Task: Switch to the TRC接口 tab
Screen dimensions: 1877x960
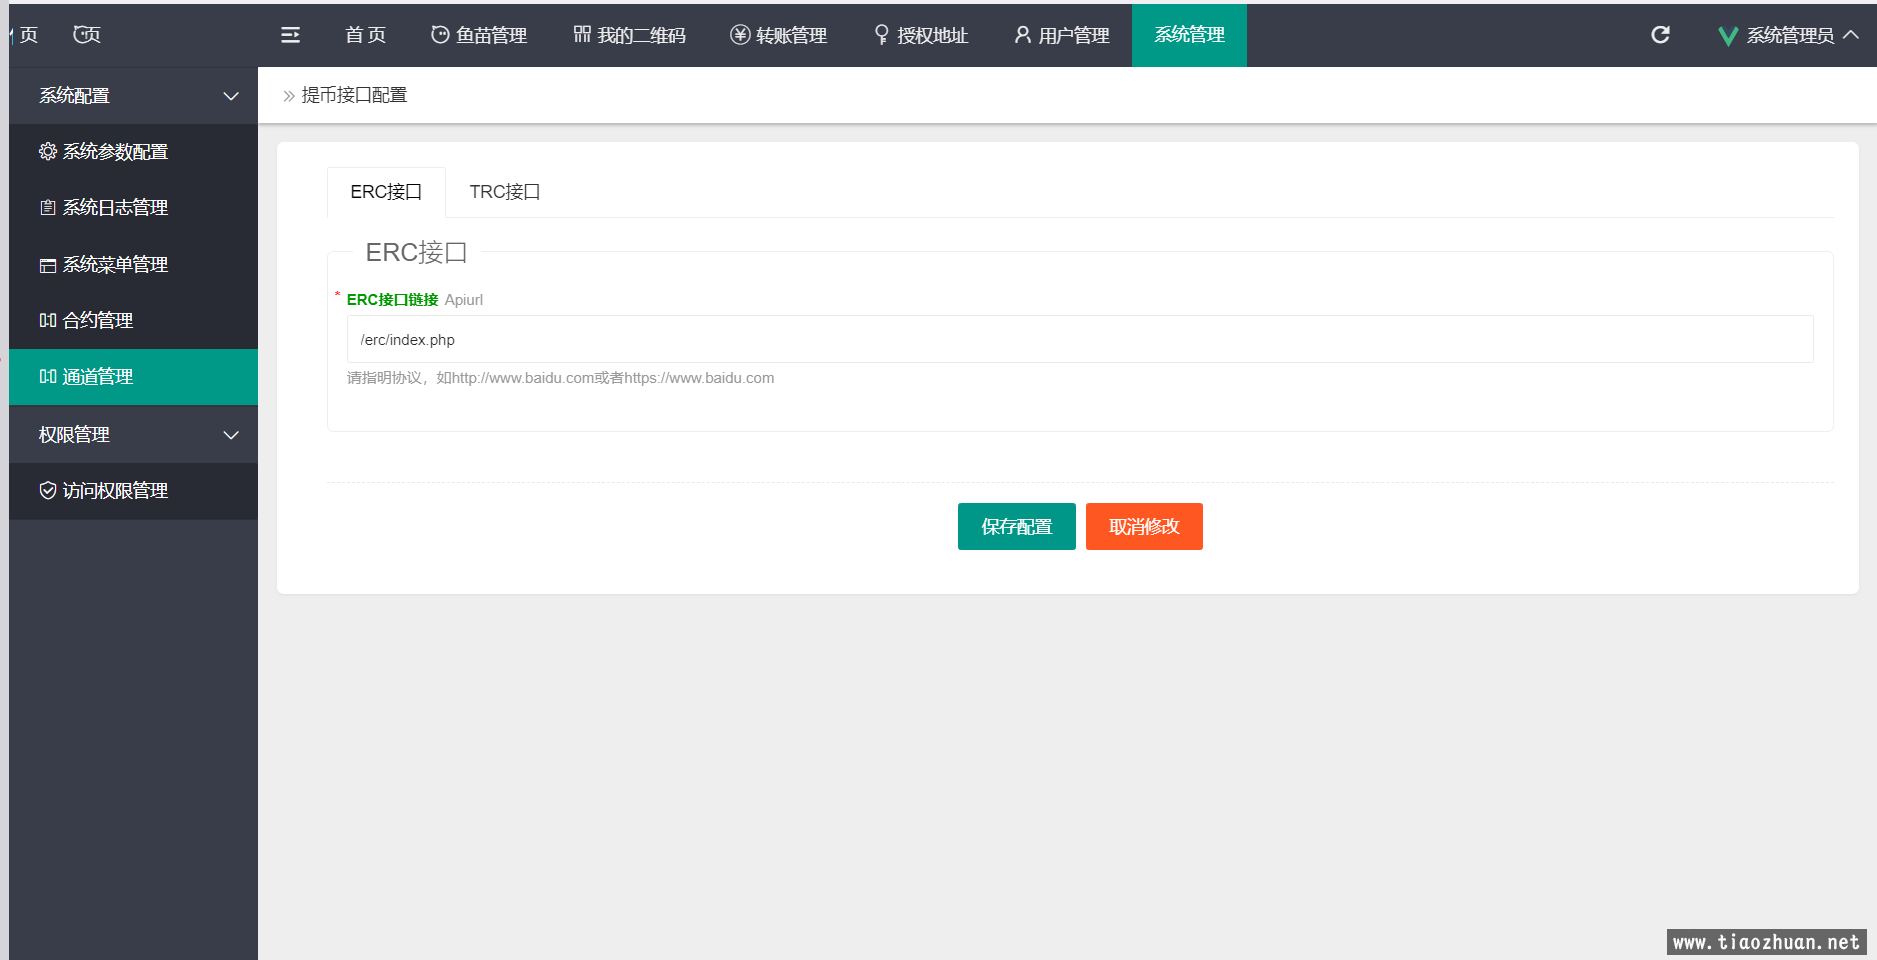Action: click(x=504, y=192)
